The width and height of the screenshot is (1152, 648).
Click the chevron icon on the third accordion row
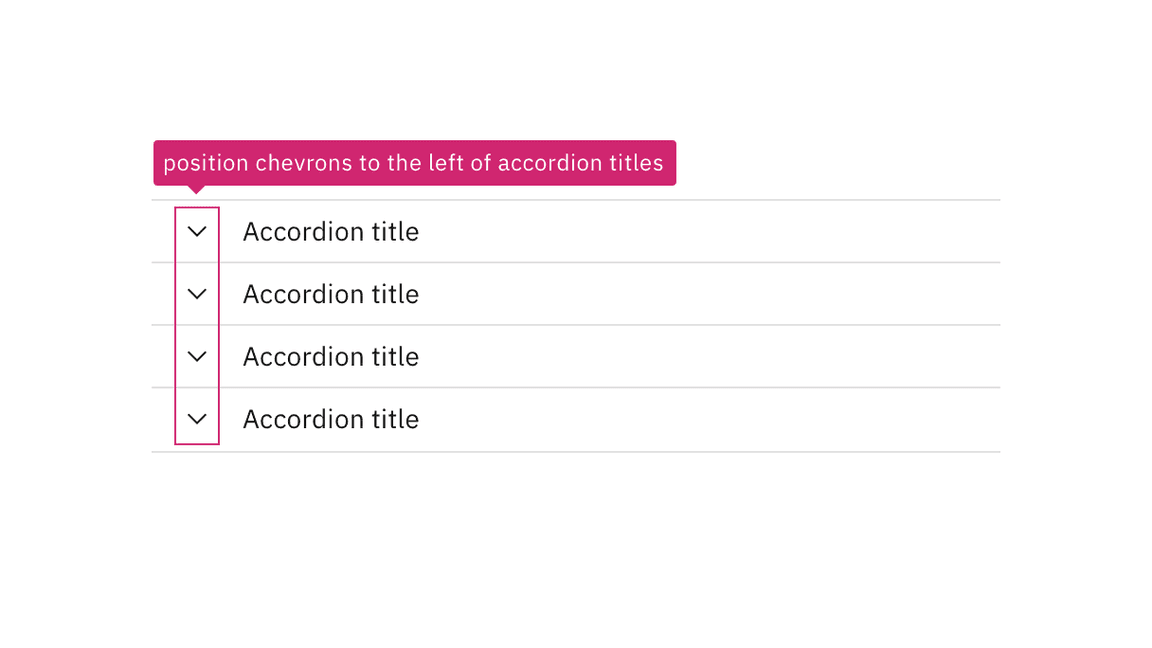197,356
